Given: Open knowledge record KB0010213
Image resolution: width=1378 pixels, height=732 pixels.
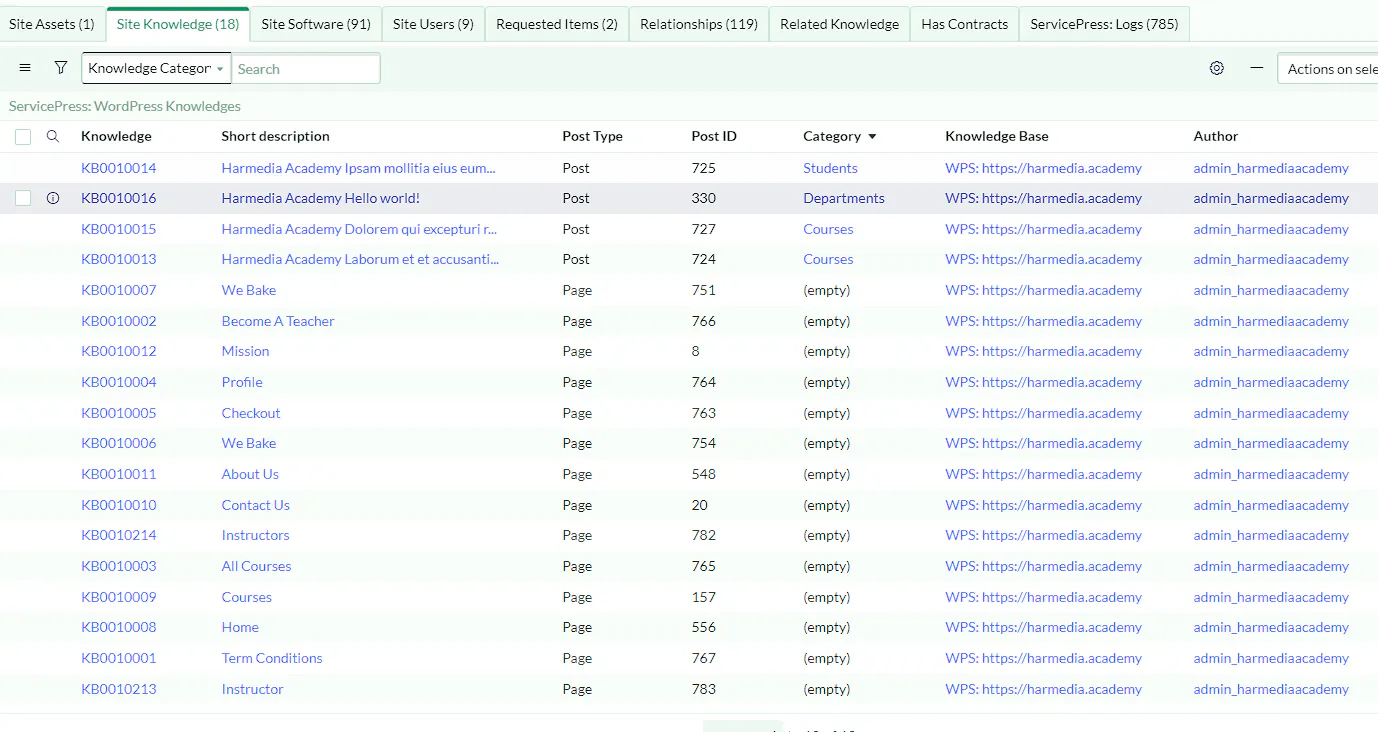Looking at the screenshot, I should coord(119,689).
